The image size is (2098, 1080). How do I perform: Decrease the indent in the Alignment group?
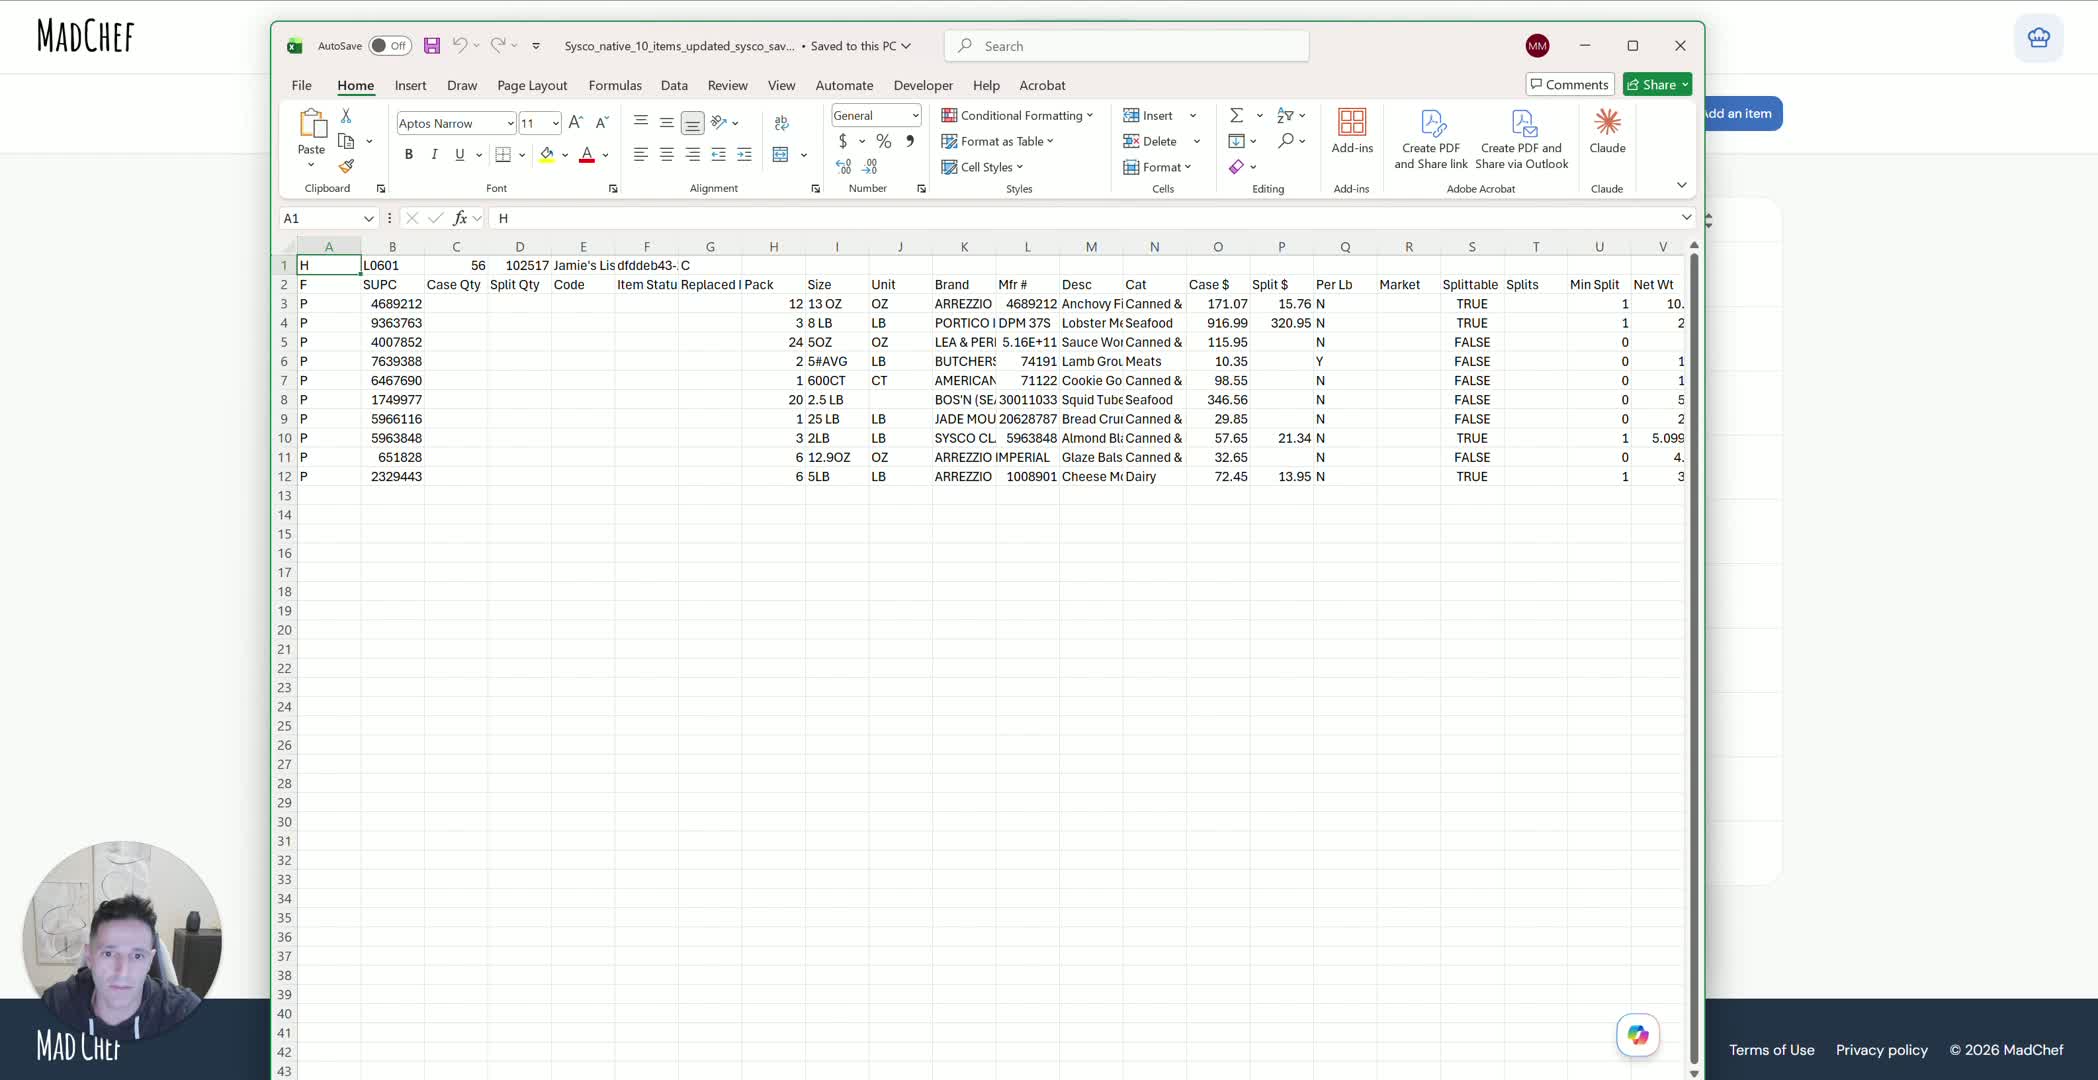pyautogui.click(x=718, y=154)
